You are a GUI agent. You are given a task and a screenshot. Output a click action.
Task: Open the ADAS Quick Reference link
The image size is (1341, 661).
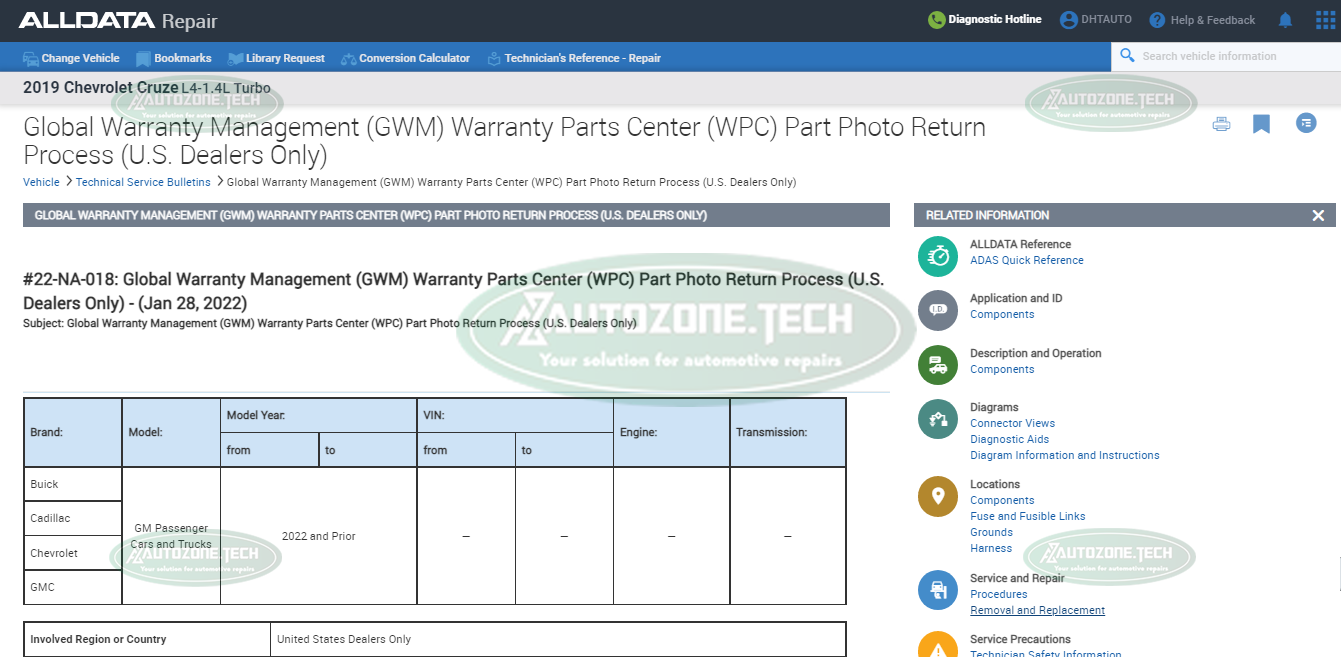(x=1026, y=260)
